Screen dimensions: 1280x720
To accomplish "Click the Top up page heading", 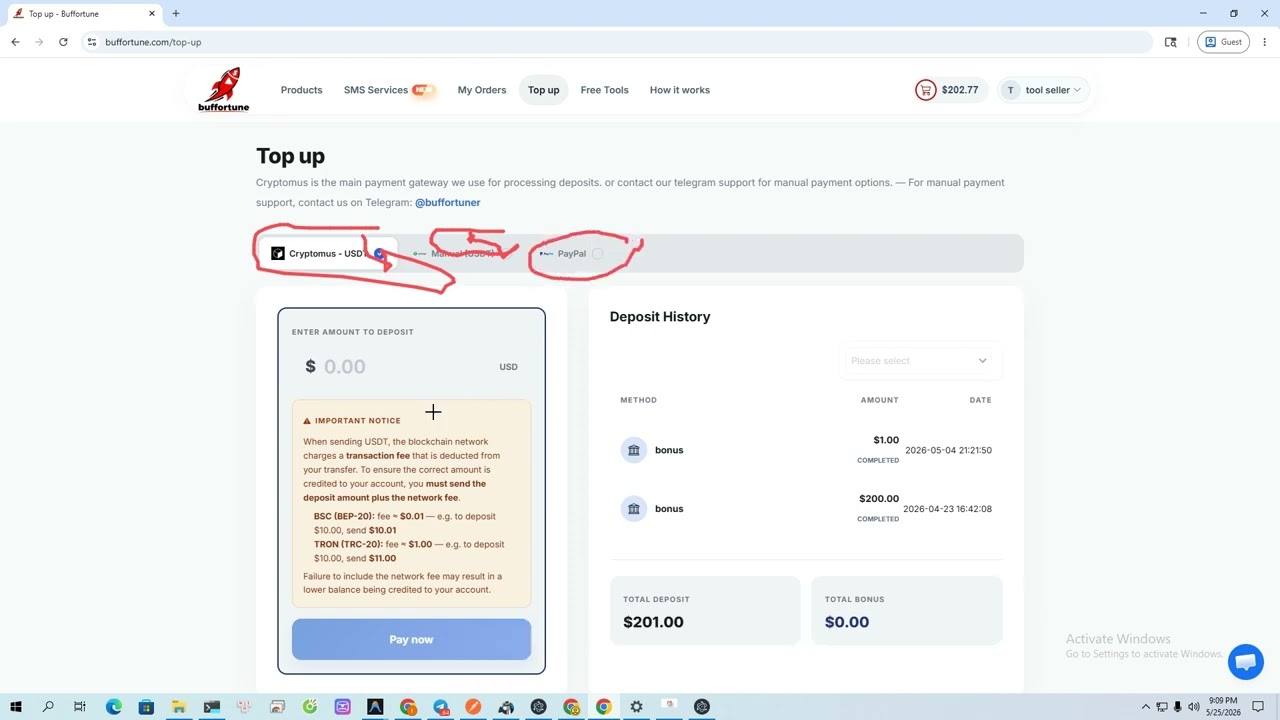I will (x=290, y=156).
